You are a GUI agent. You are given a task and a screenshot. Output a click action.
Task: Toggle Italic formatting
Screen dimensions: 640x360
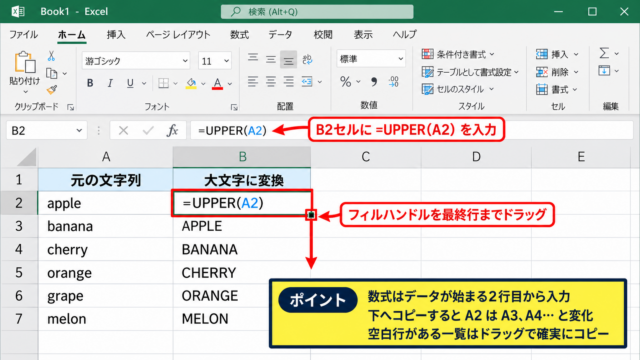coord(110,83)
